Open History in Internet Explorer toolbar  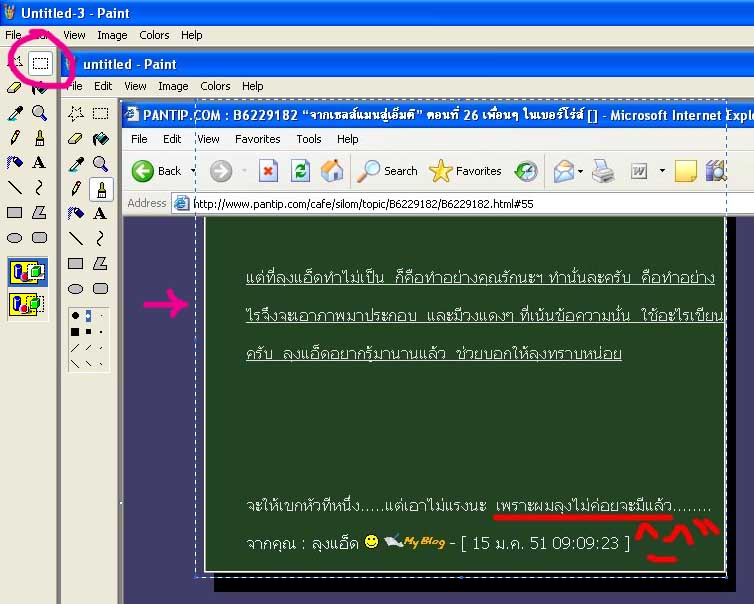point(526,171)
